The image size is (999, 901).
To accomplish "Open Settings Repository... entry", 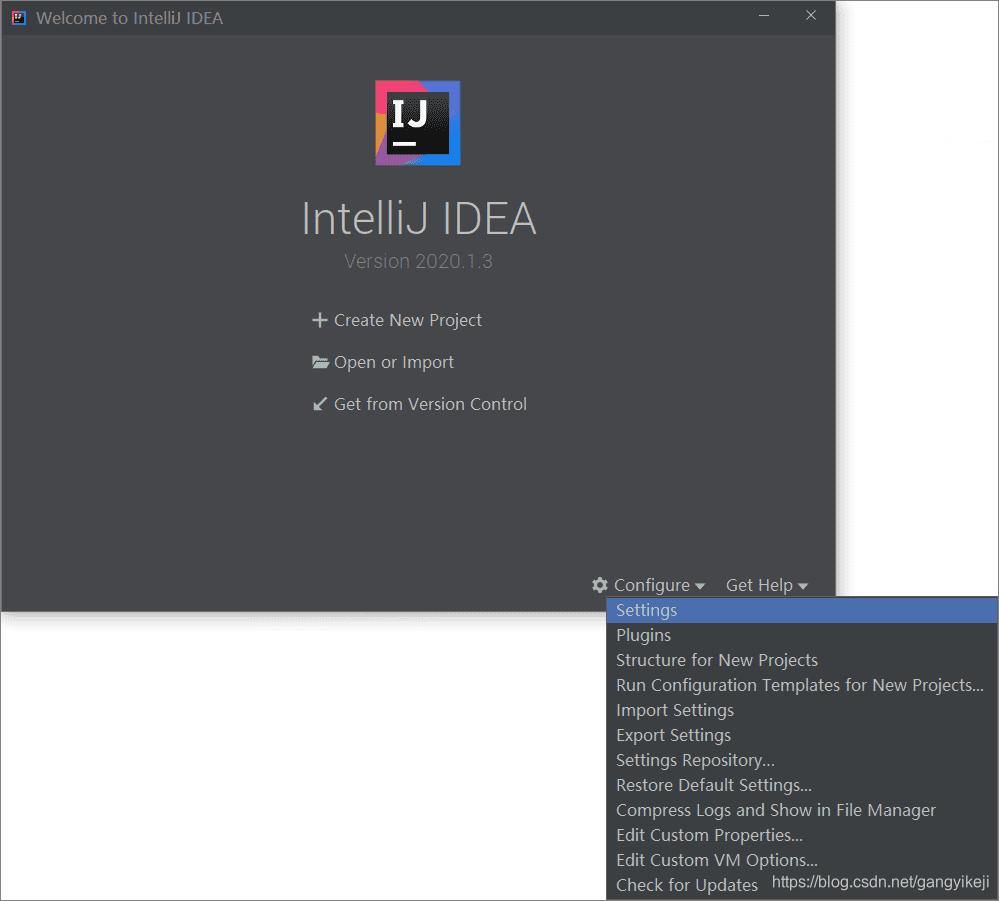I will 802,760.
